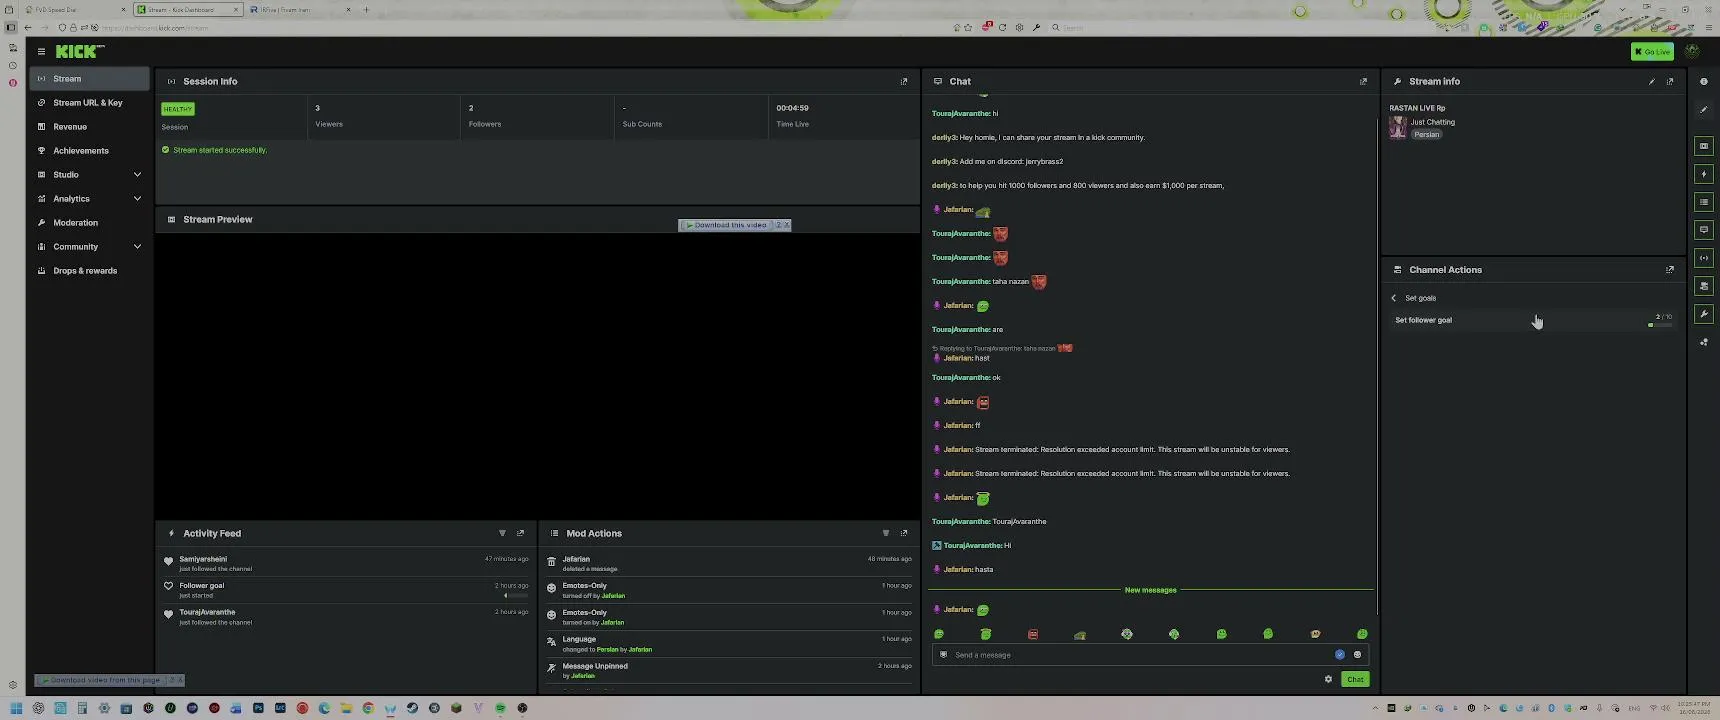Click the Set follower goal row
This screenshot has width=1720, height=720.
click(1533, 320)
